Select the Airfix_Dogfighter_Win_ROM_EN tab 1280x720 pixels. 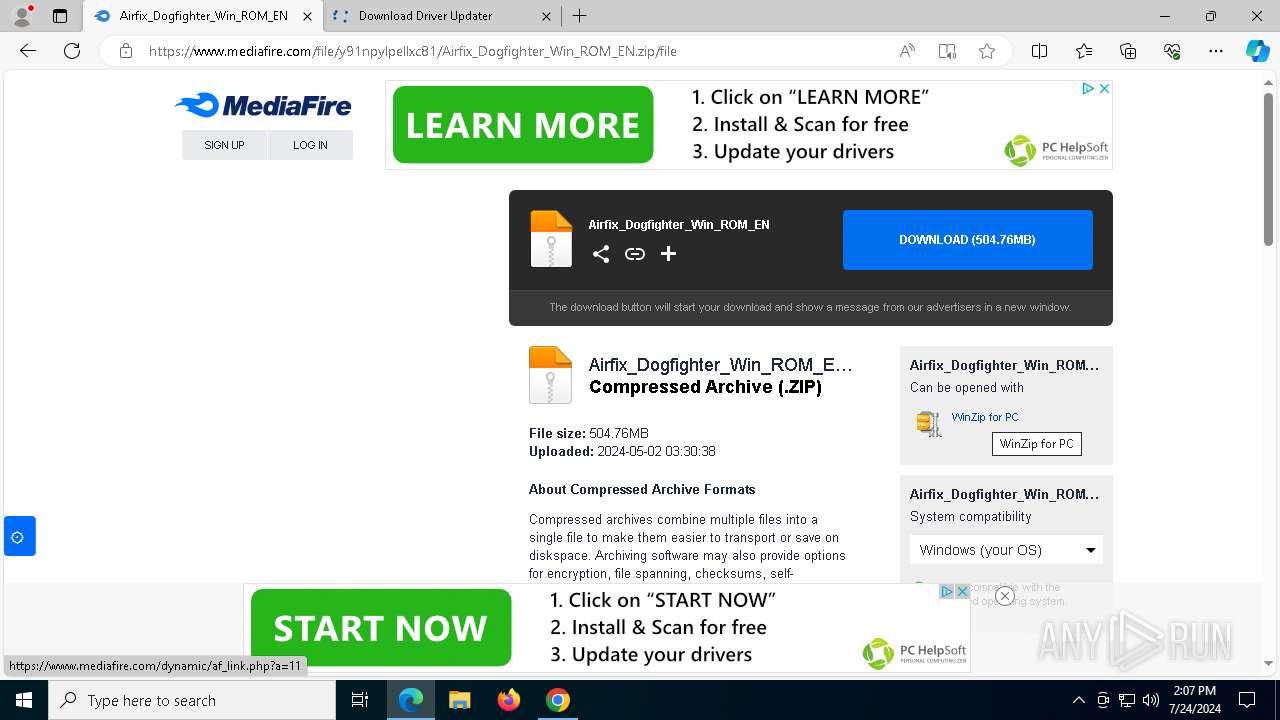(204, 16)
